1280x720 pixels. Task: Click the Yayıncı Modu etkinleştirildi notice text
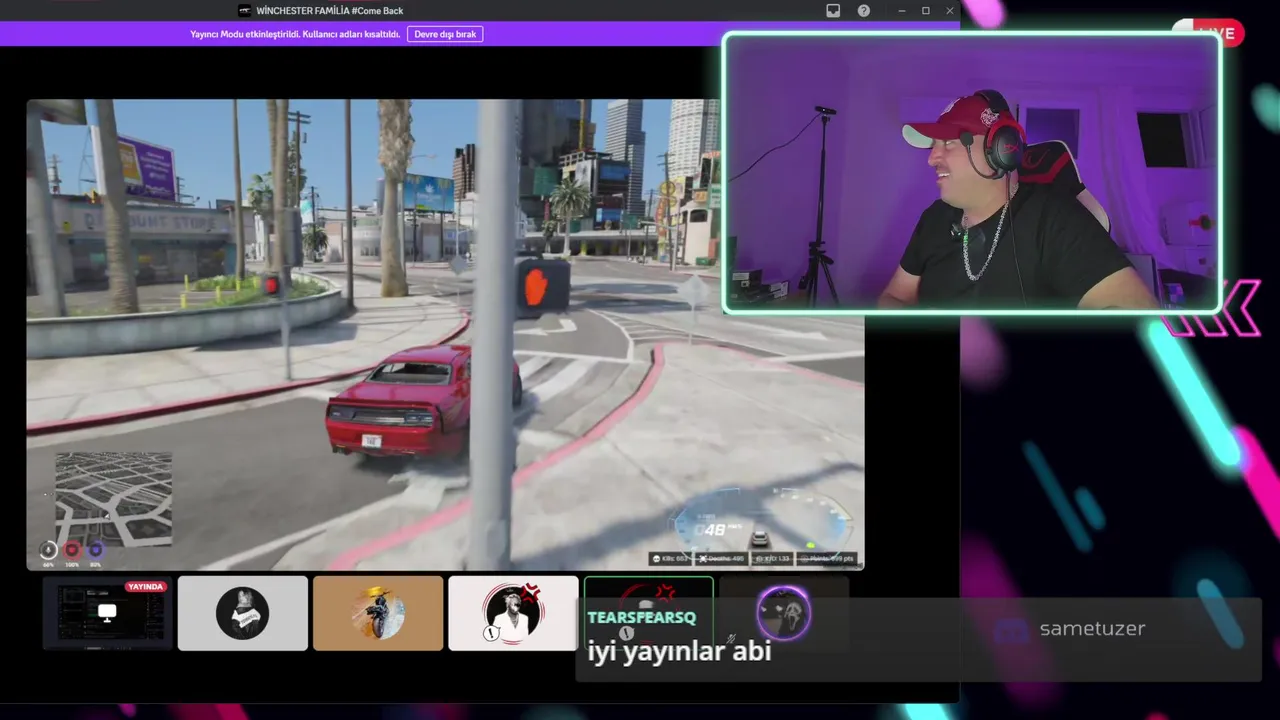(x=295, y=34)
